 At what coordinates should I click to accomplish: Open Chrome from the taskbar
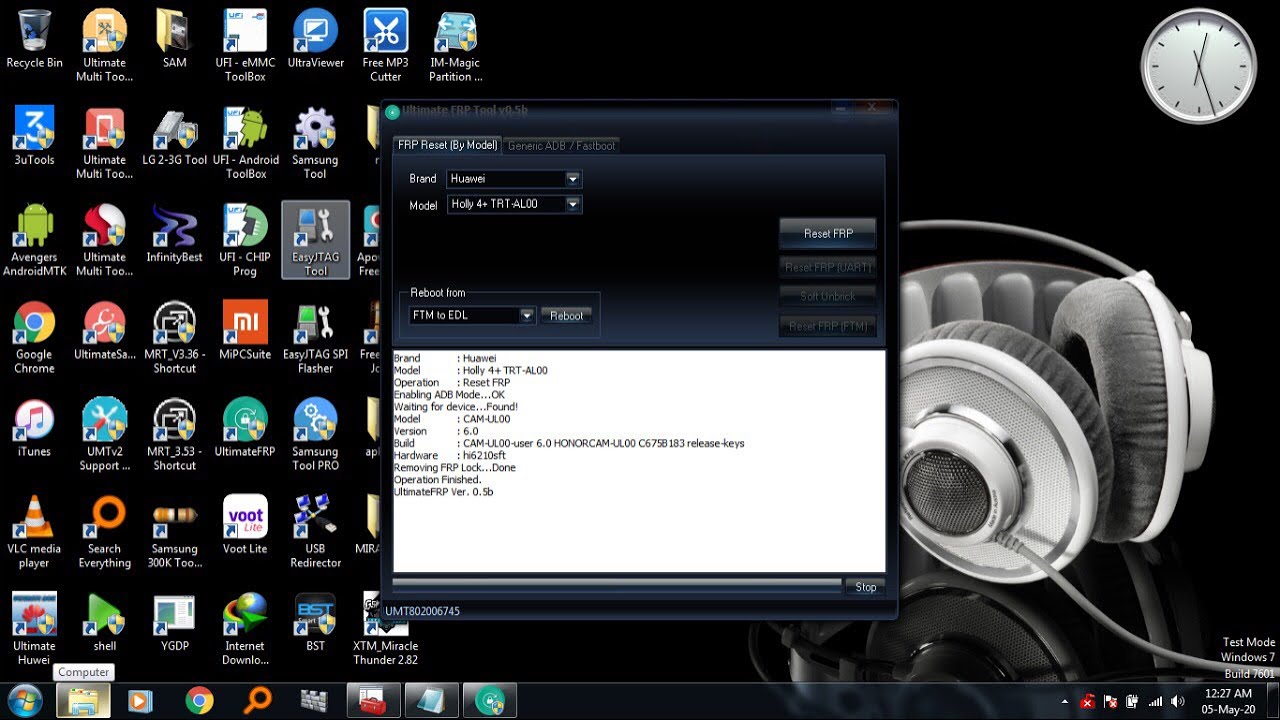(199, 700)
